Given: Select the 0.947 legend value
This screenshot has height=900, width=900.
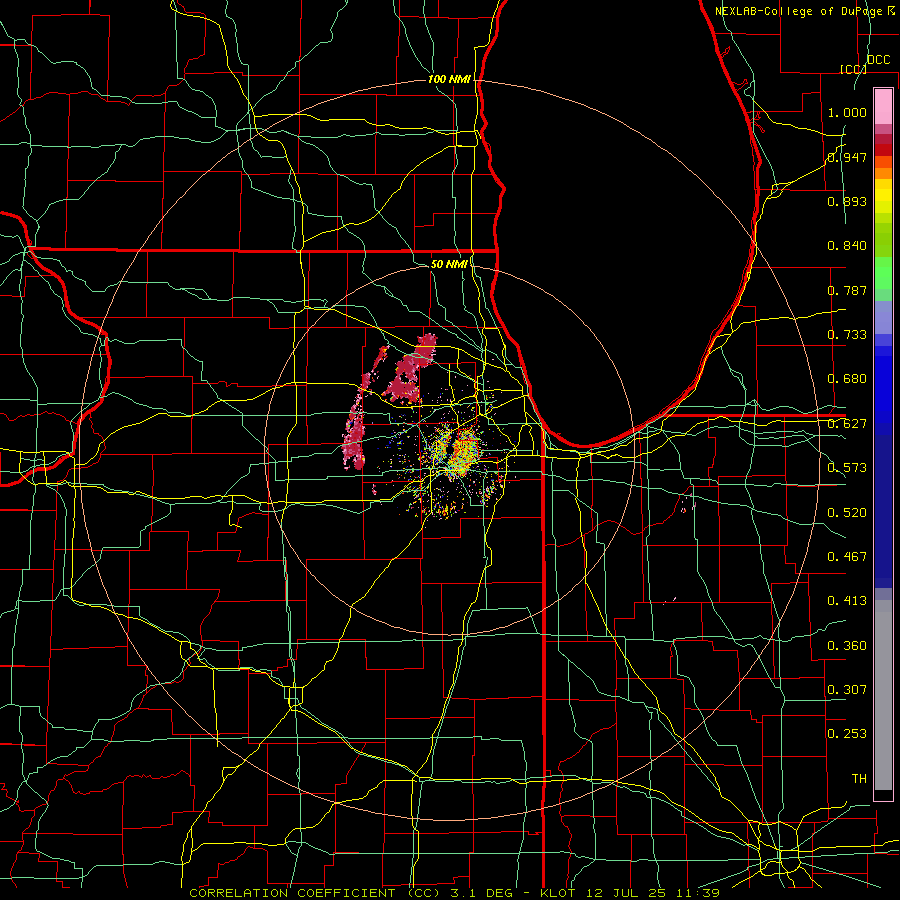Looking at the screenshot, I should click(x=847, y=157).
